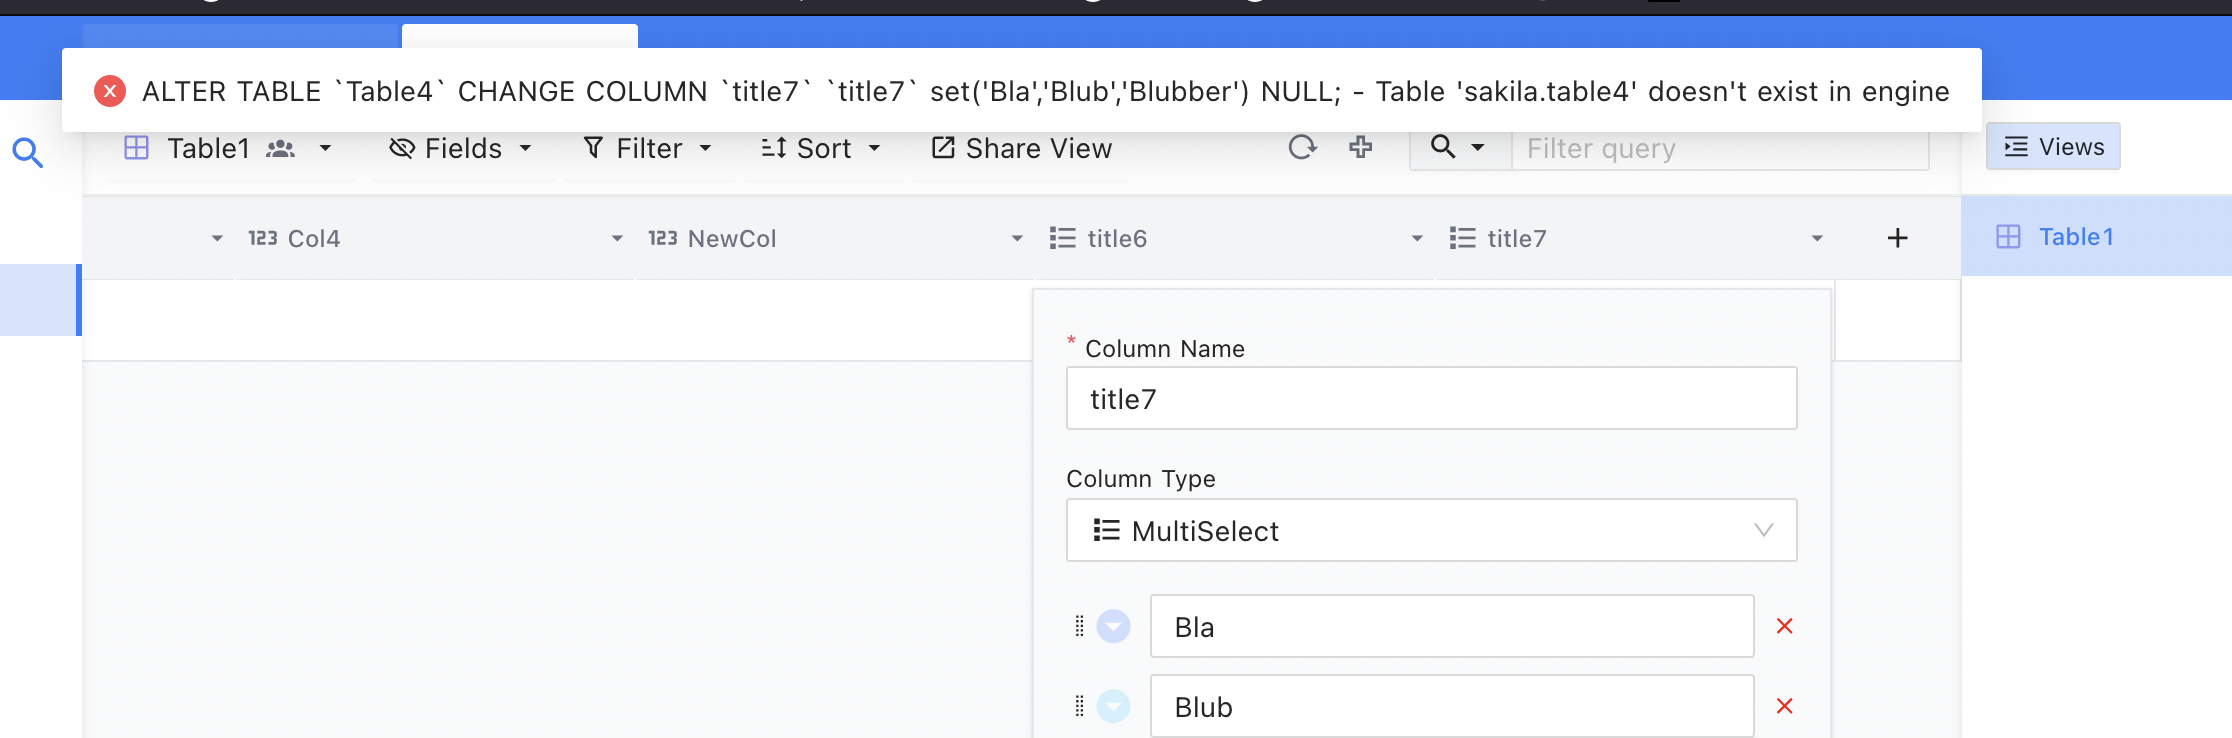Open the Fields visibility menu
Viewport: 2232px width, 738px height.
[460, 149]
